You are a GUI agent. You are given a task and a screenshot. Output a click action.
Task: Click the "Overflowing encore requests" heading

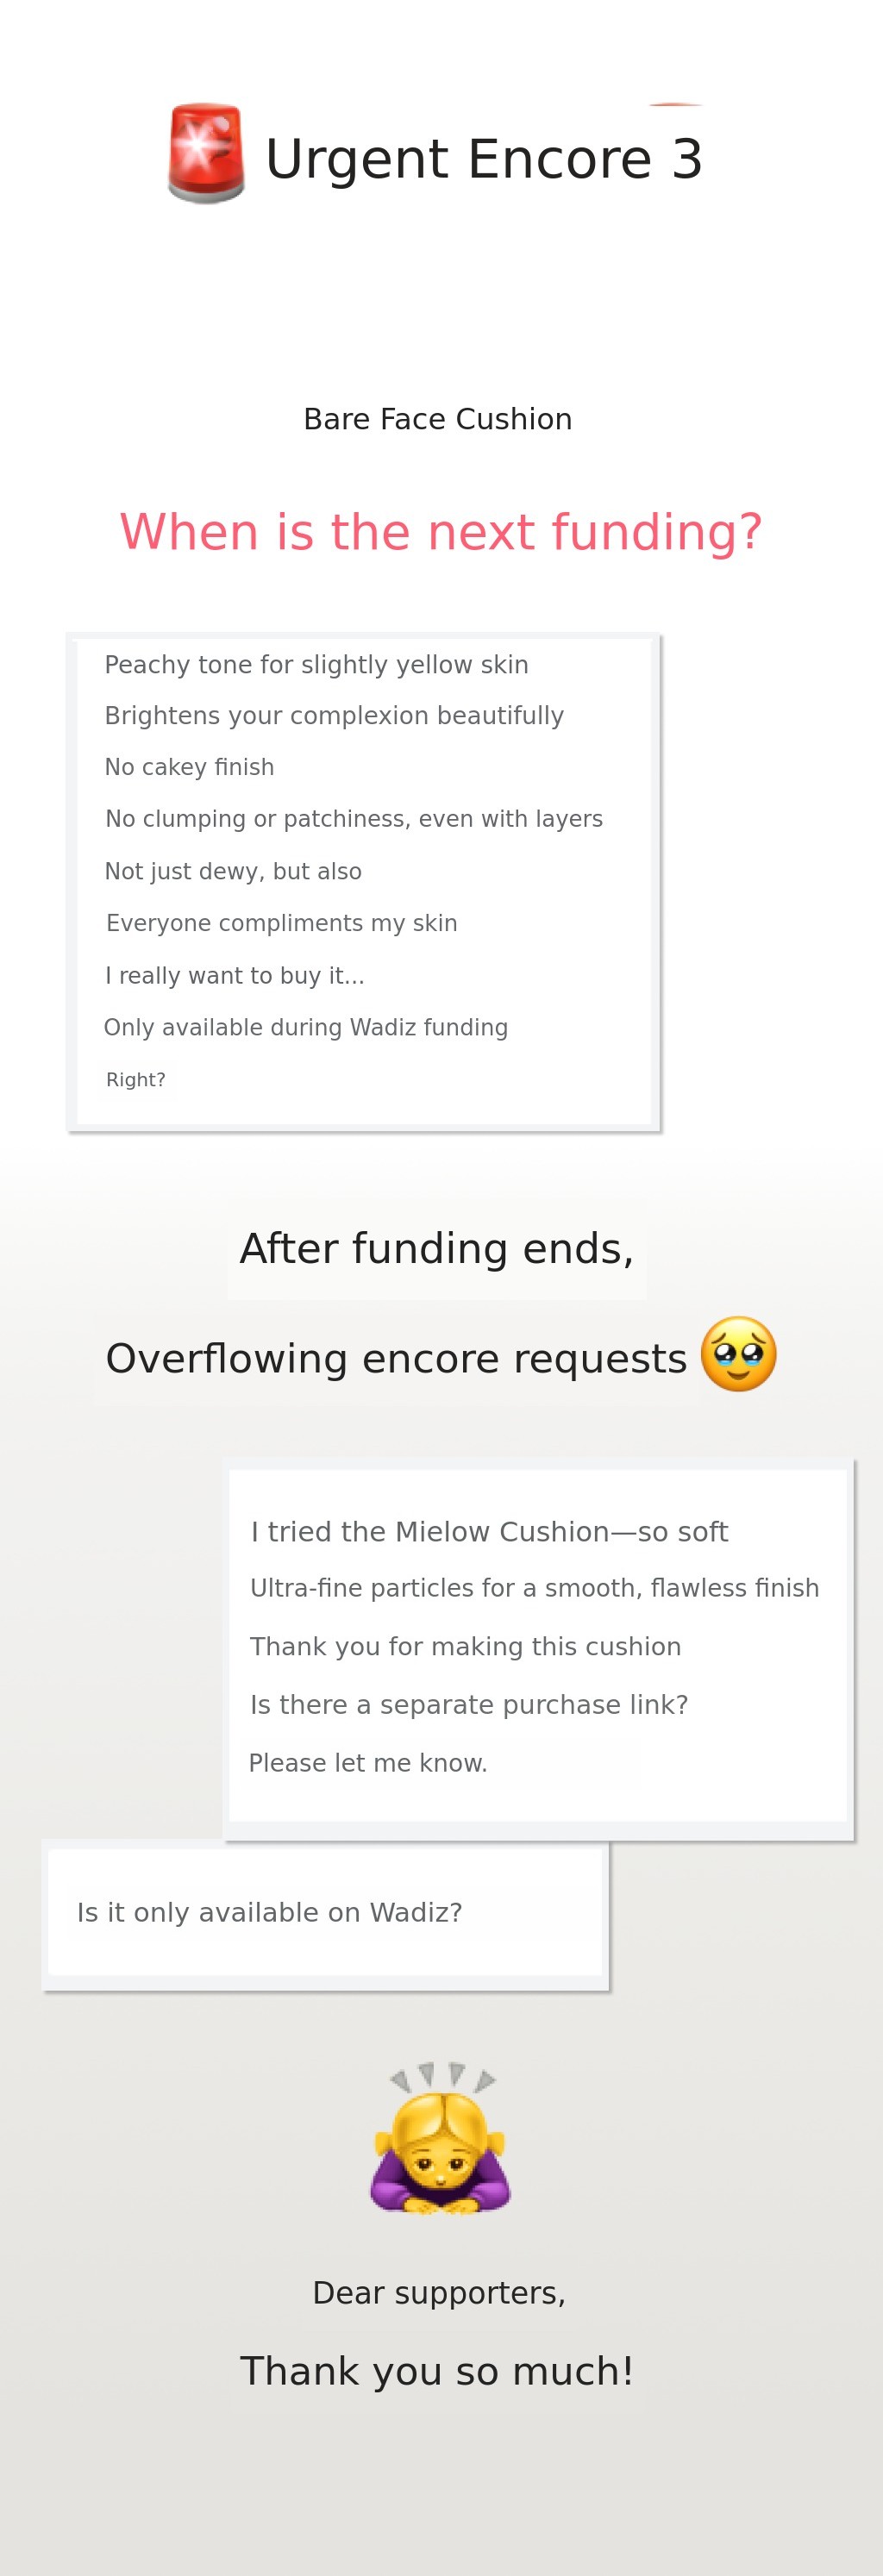[x=396, y=1358]
